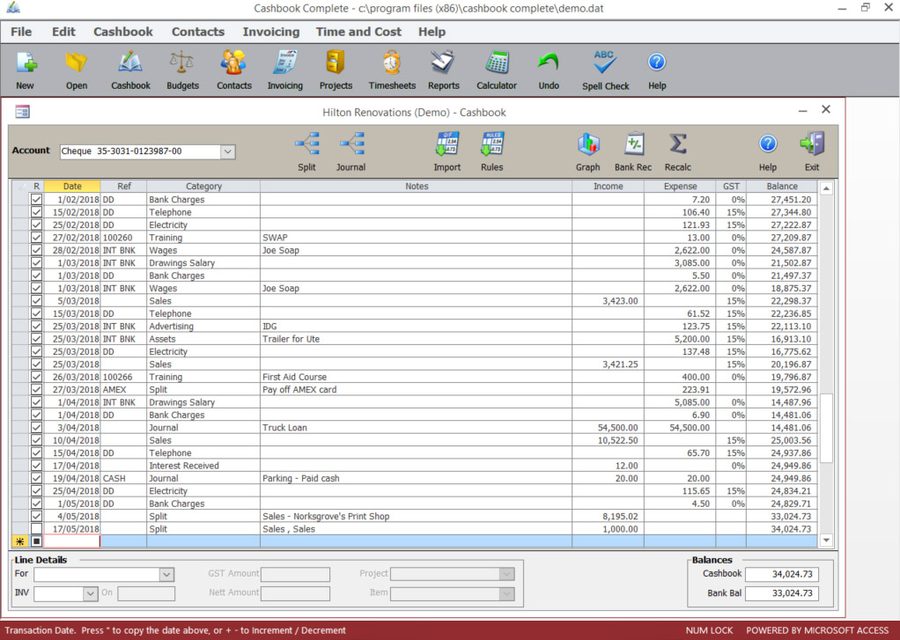900x640 pixels.
Task: Expand the Account dropdown arrow
Action: click(x=228, y=152)
